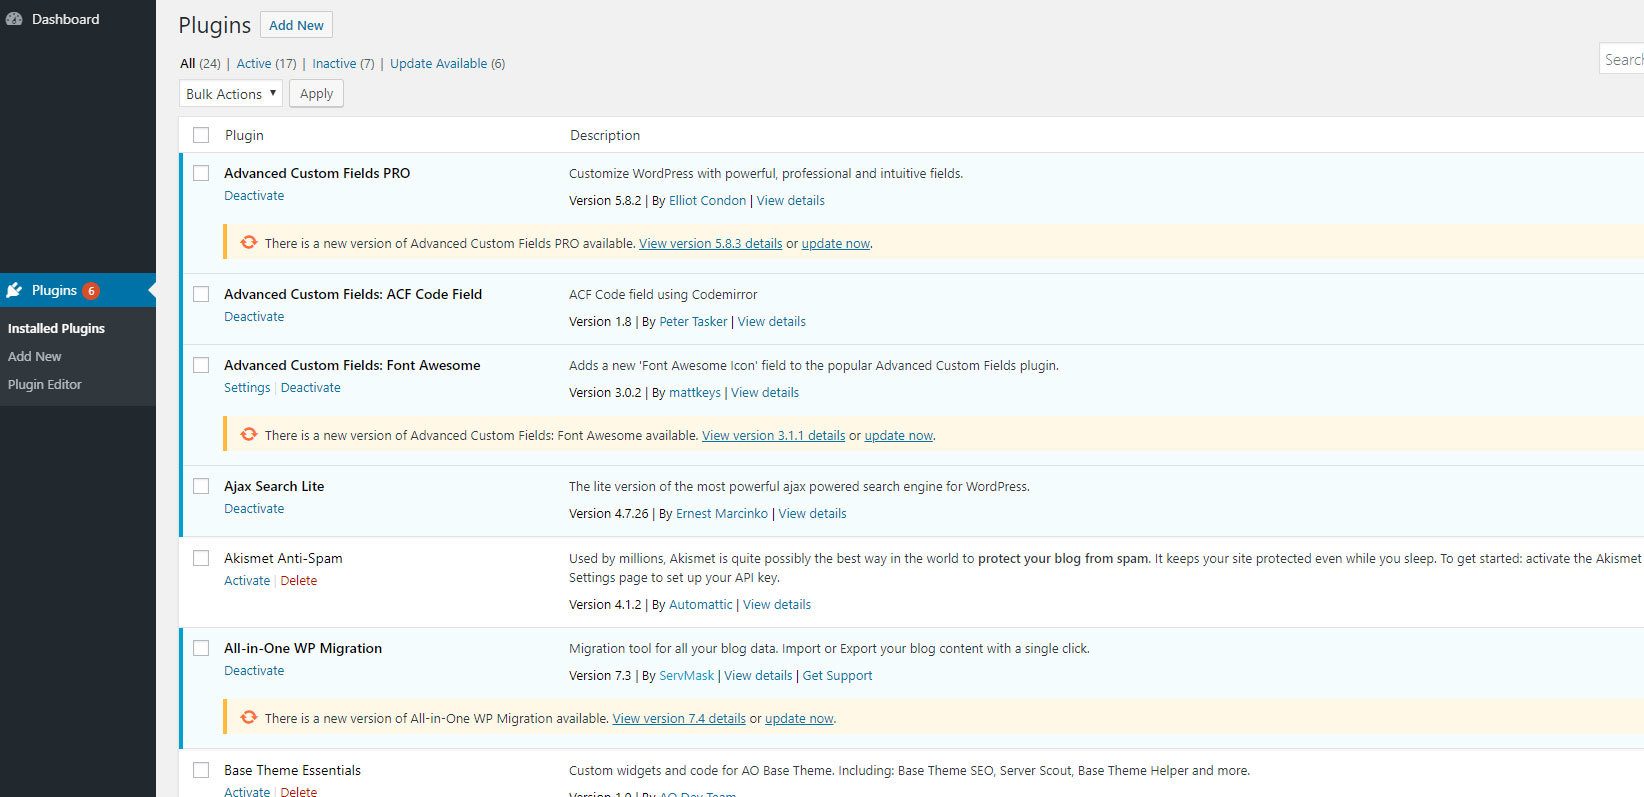1644x797 pixels.
Task: Filter by Inactive (7) plugins
Action: coord(343,63)
